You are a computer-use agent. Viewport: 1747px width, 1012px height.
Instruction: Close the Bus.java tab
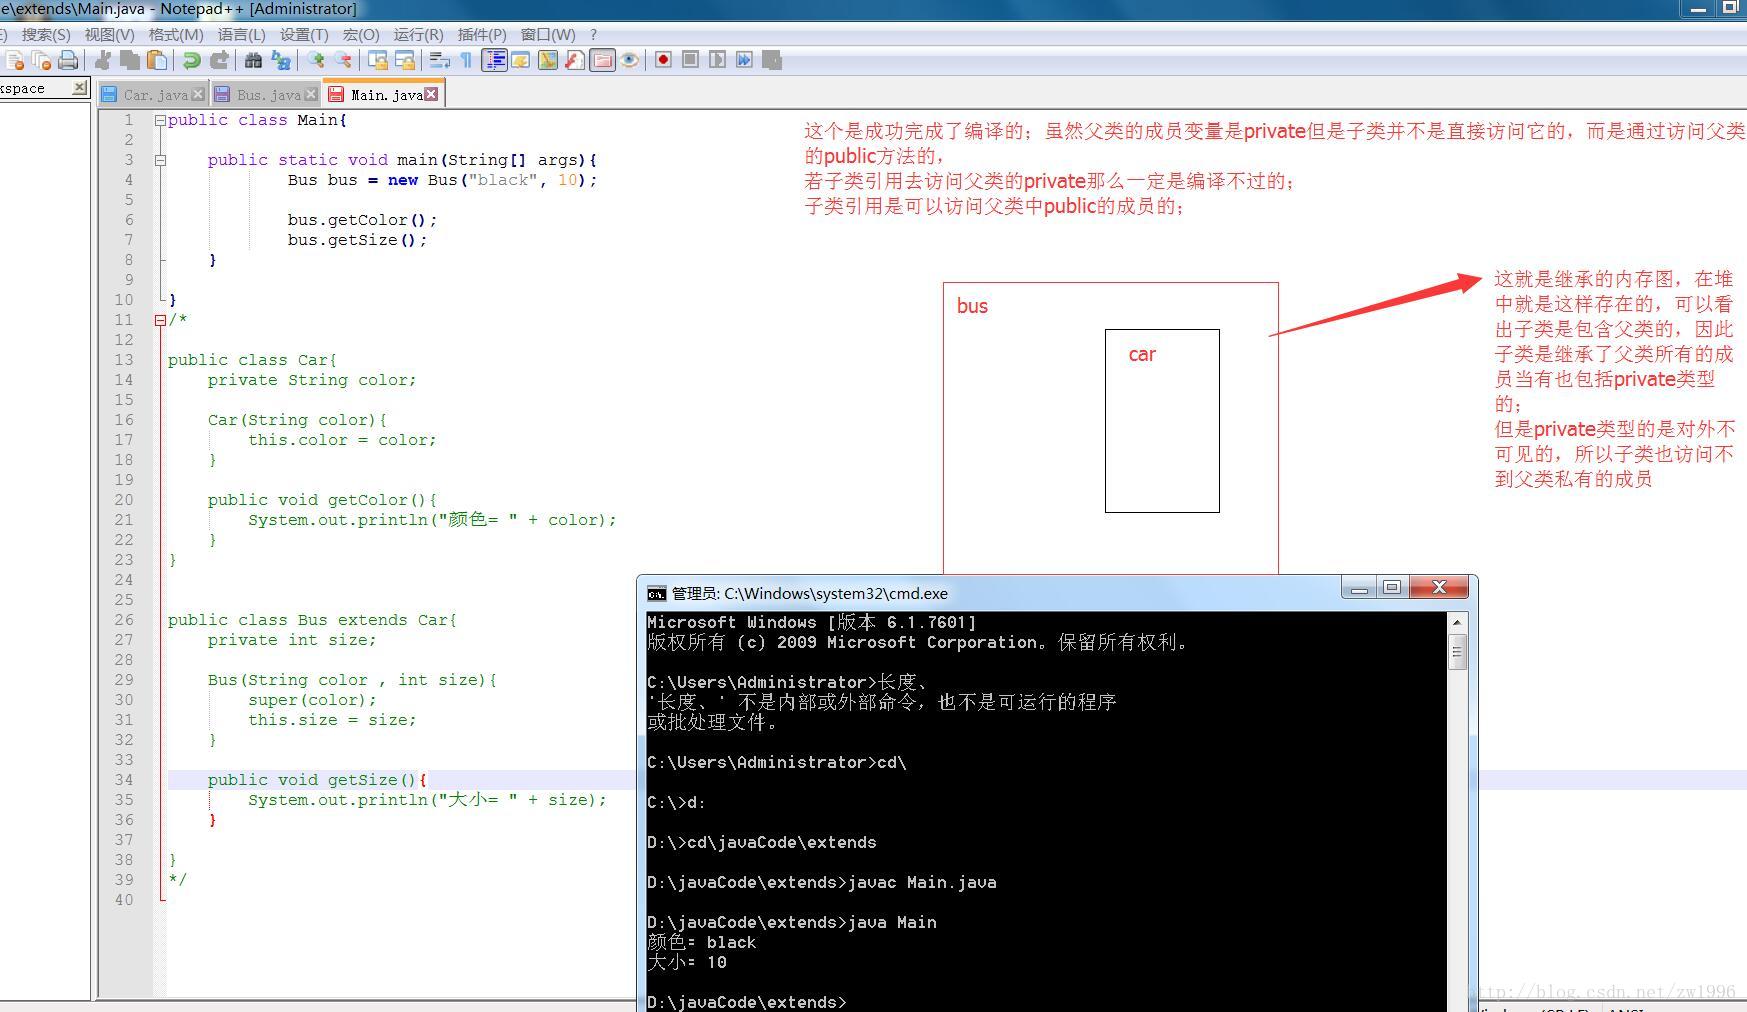coord(311,94)
